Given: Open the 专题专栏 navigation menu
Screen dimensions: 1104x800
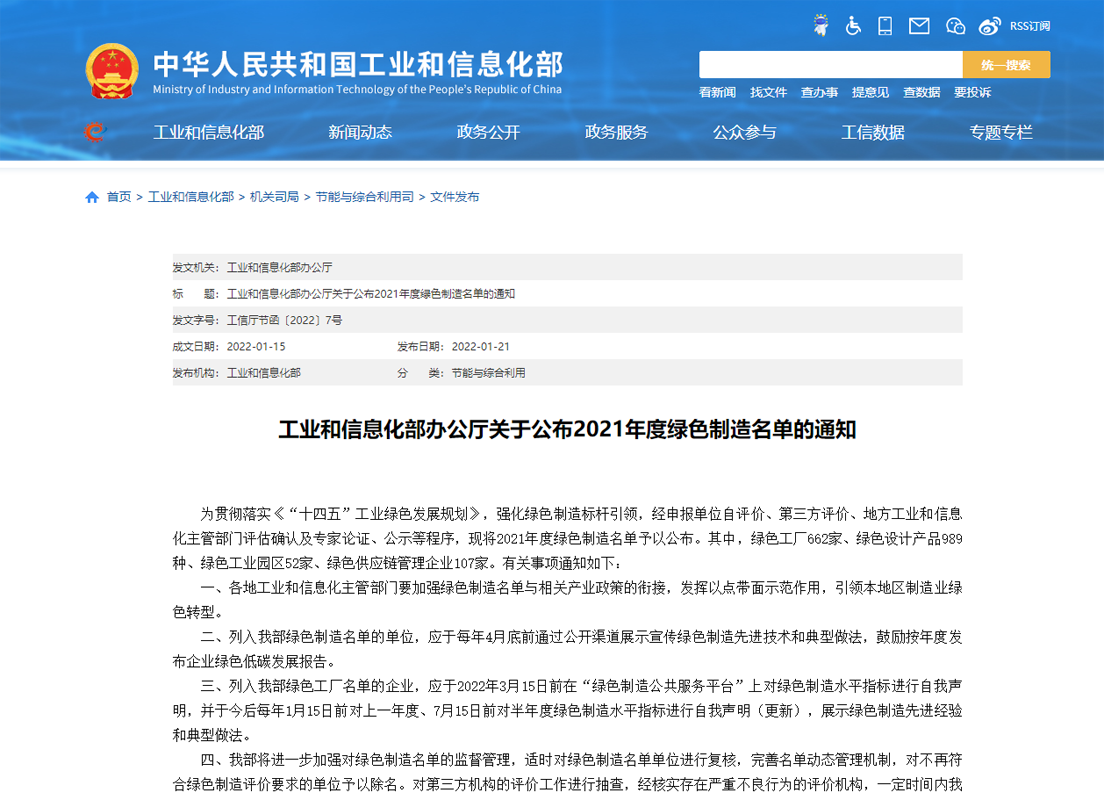Looking at the screenshot, I should (x=1000, y=132).
